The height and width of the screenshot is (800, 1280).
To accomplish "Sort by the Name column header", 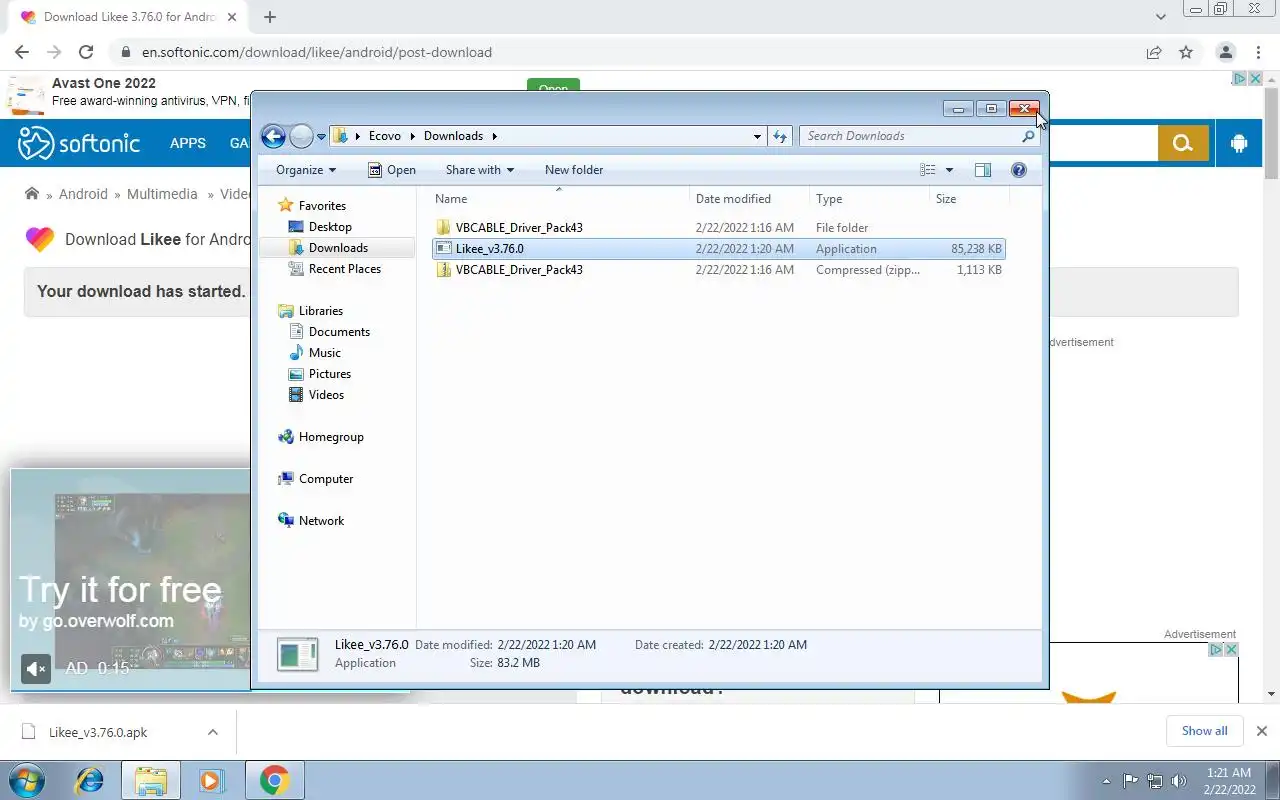I will [558, 199].
